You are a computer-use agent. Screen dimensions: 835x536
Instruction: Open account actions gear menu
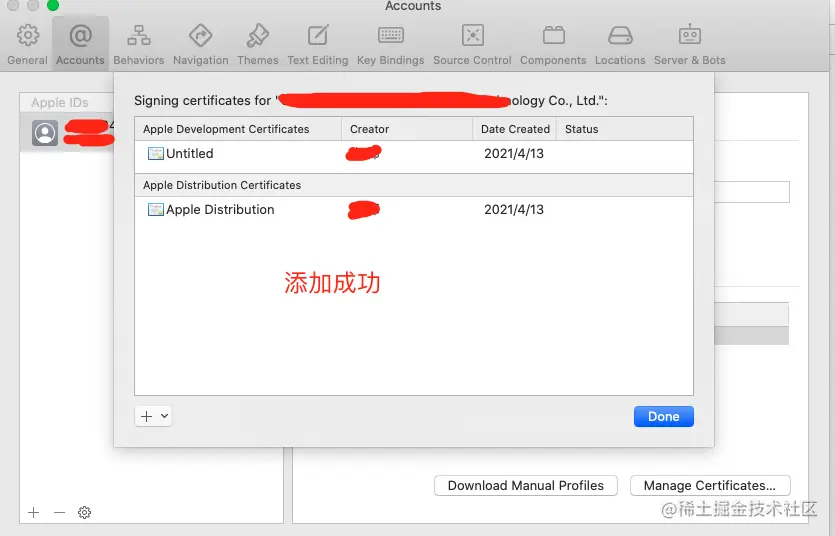84,513
